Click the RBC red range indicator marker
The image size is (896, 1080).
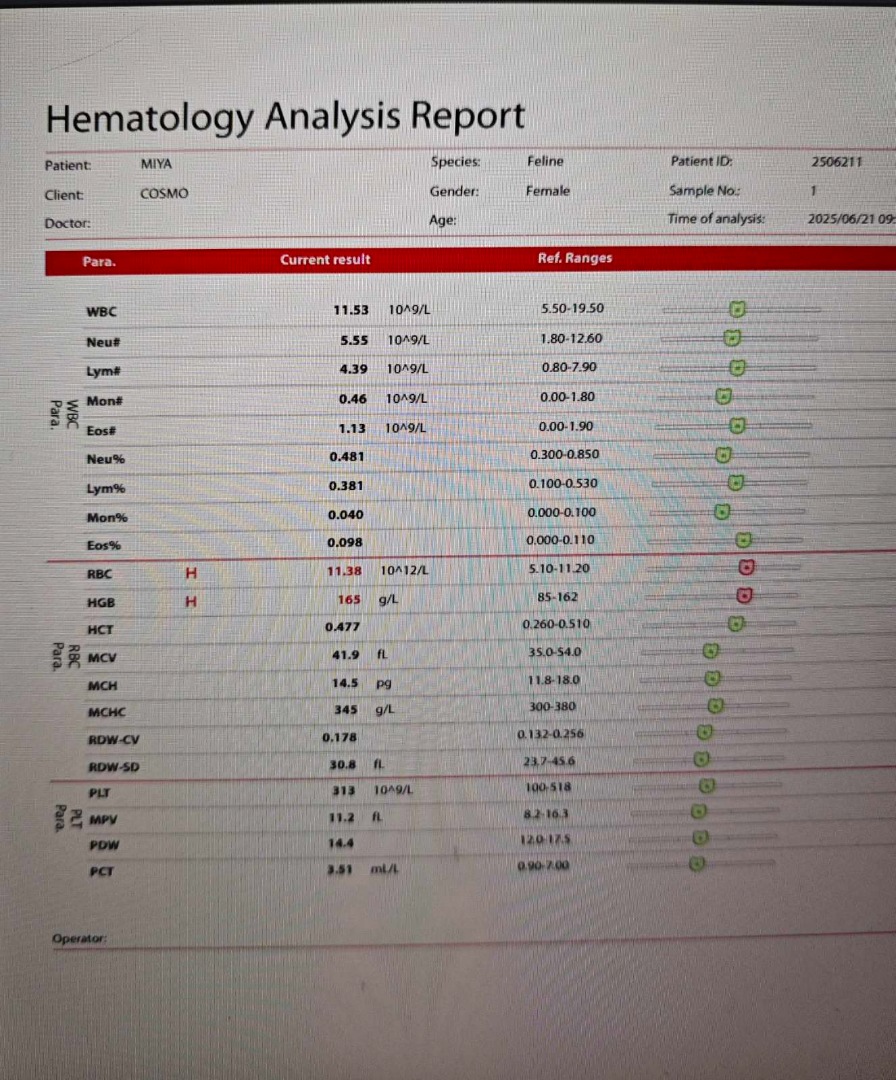pyautogui.click(x=747, y=567)
